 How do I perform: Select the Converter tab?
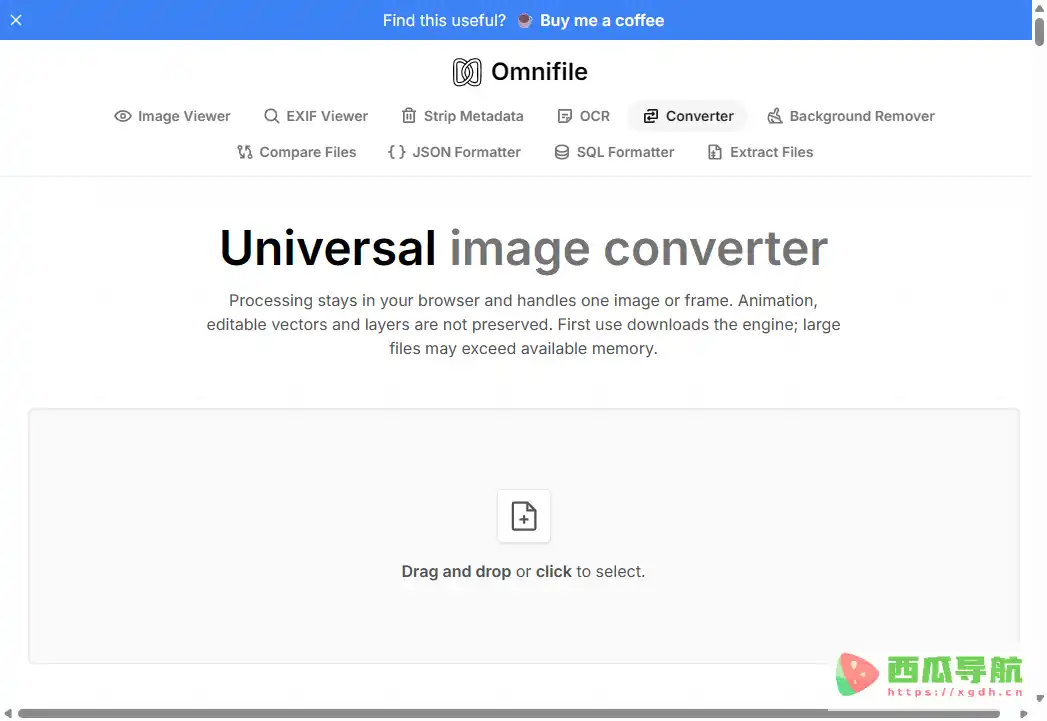point(688,116)
